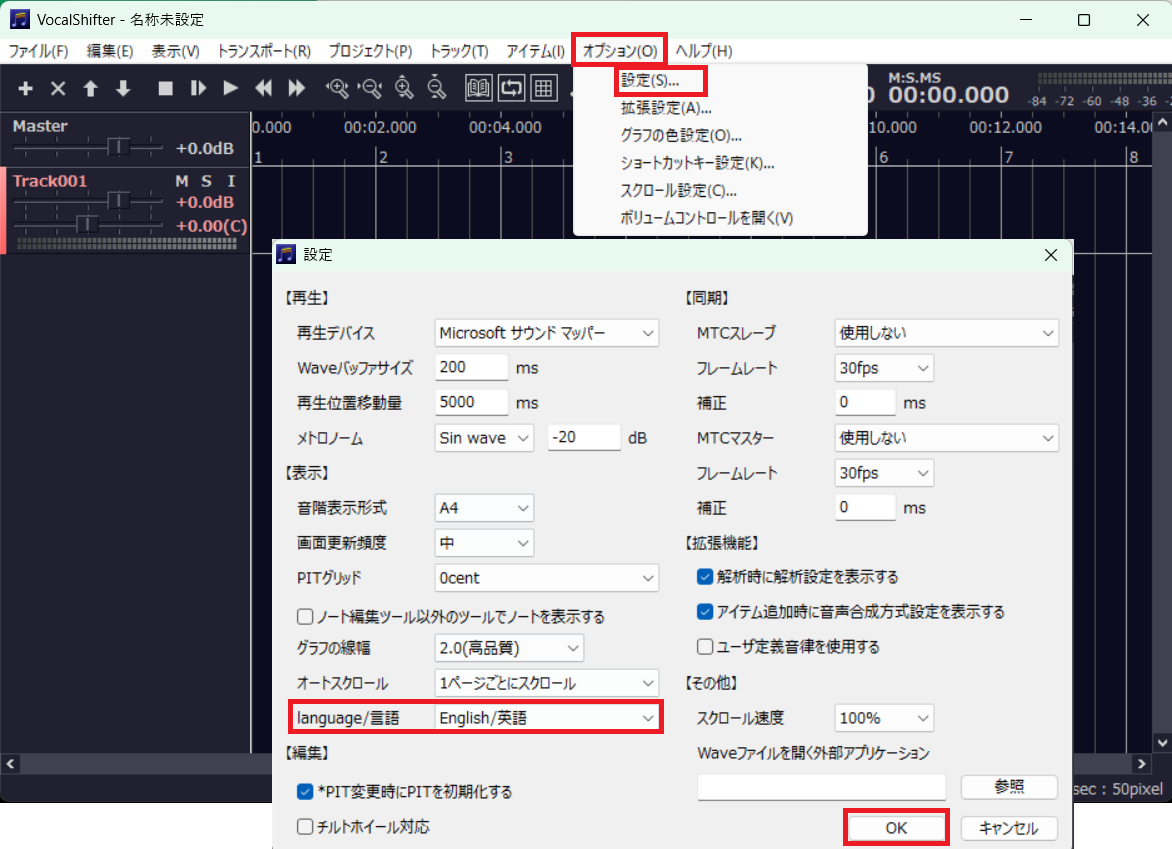Screen dimensions: 1172x849
Task: Start playback with the play triangle
Action: 230,88
